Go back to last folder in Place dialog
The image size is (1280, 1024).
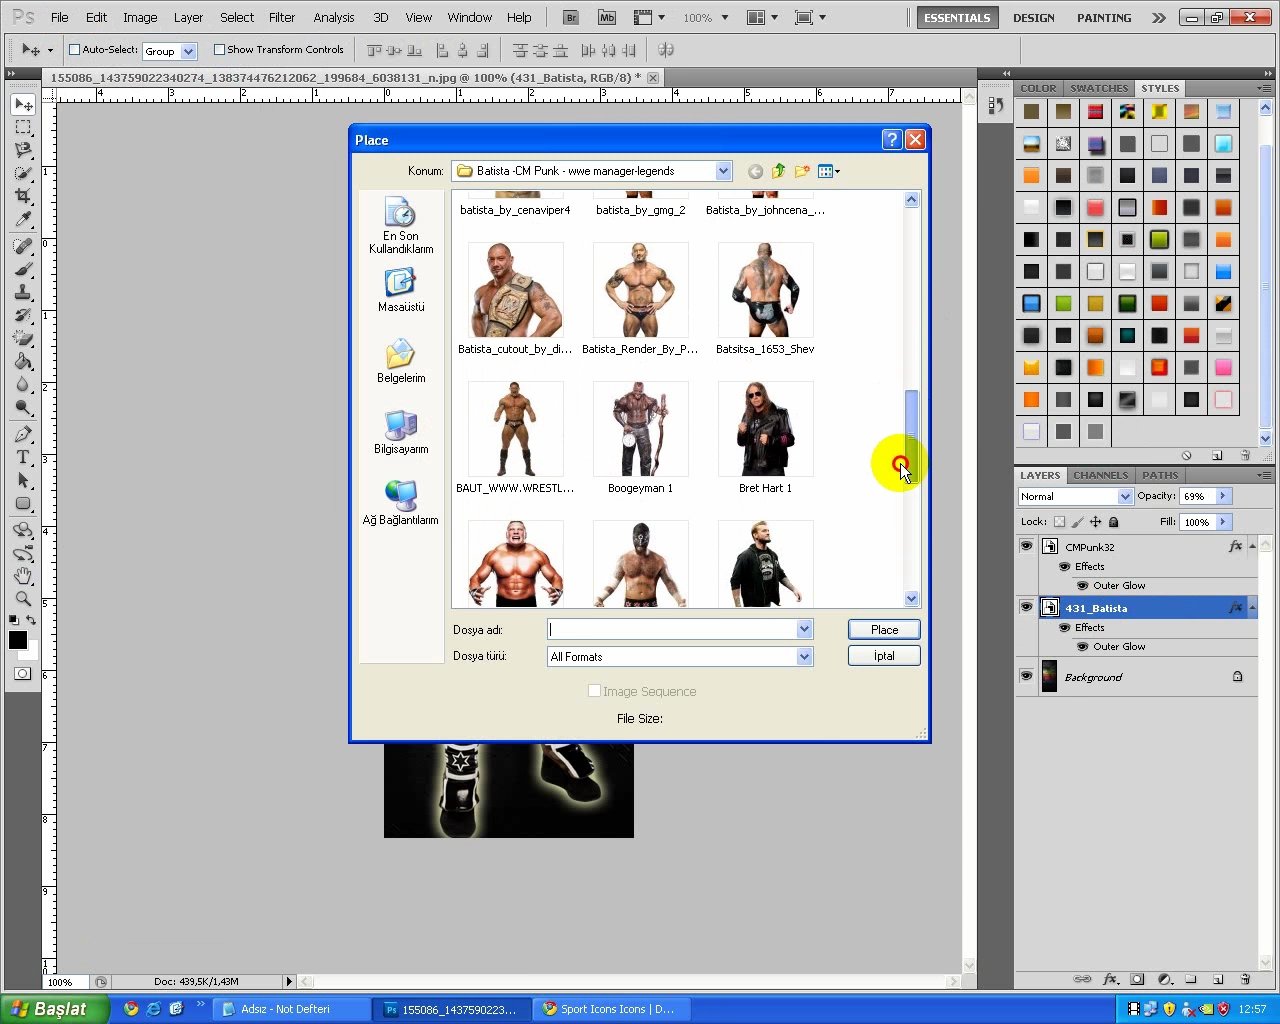[x=755, y=171]
